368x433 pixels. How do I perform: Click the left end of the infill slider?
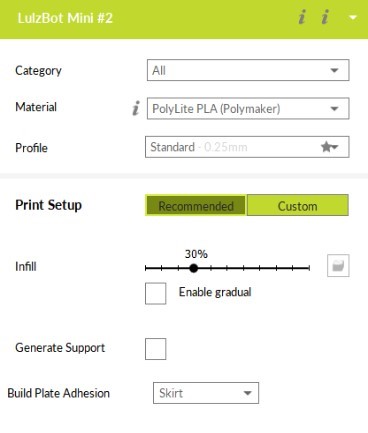click(x=146, y=268)
